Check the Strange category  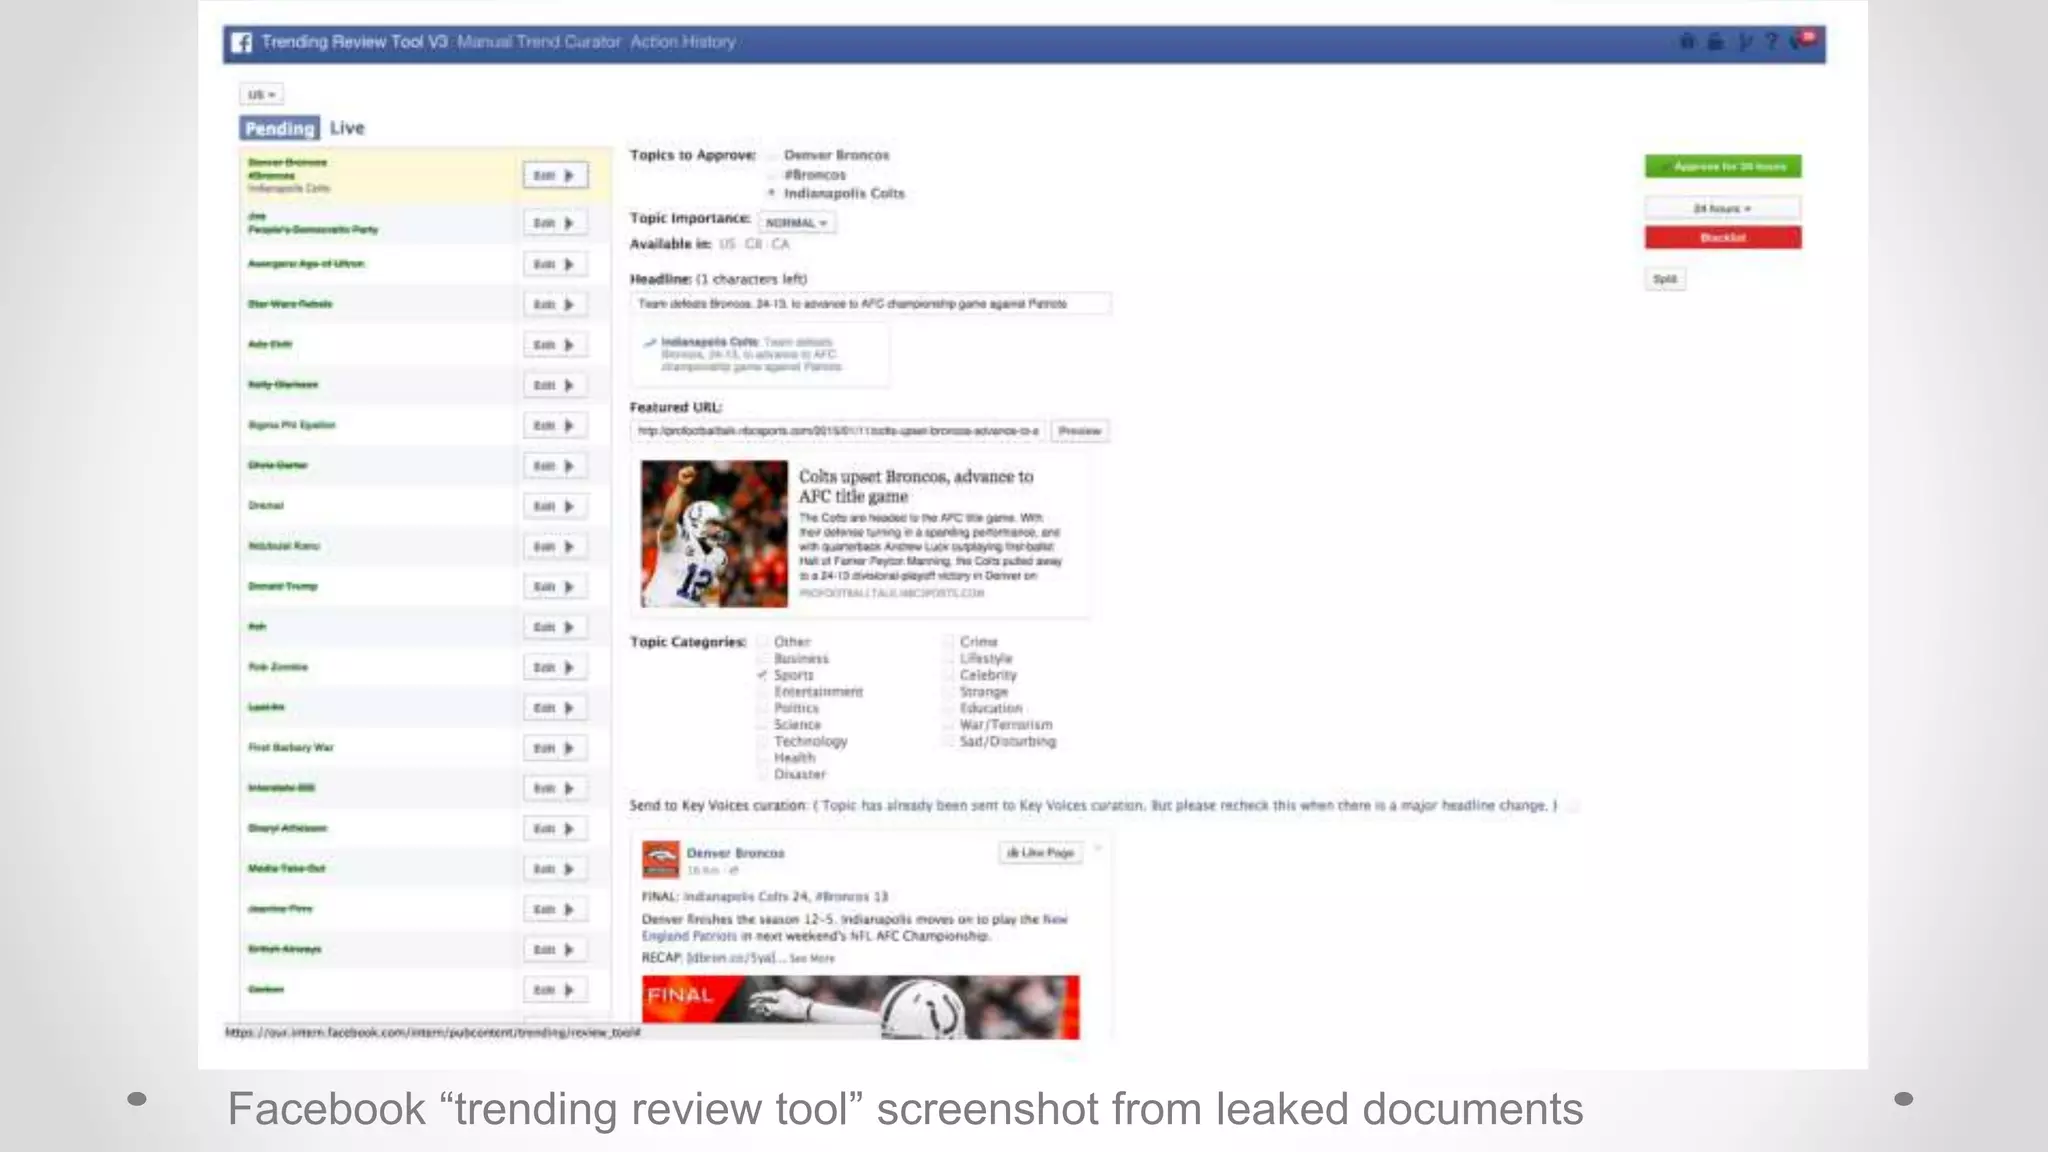coord(948,692)
